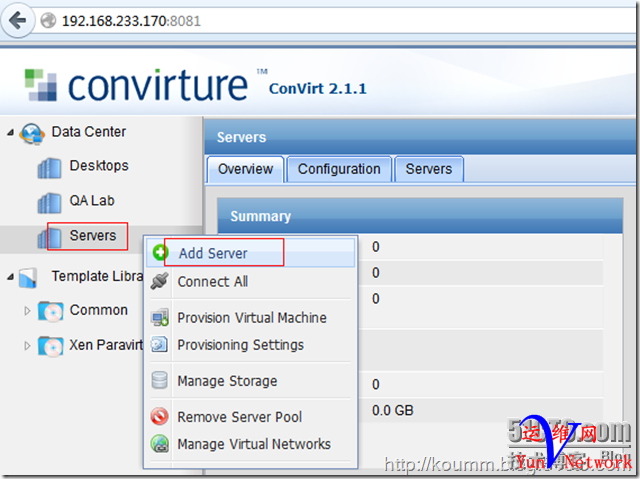640x479 pixels.
Task: Click the Servers pool icon in tree
Action: point(49,237)
